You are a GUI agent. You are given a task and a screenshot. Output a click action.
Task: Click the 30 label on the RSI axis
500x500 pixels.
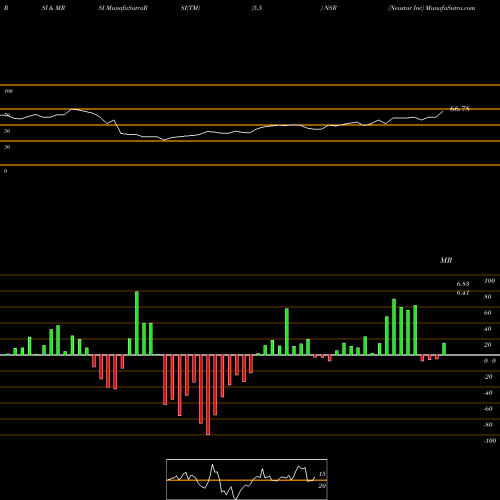(x=7, y=147)
